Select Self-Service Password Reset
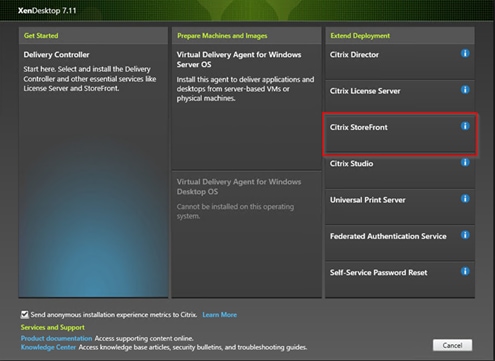This screenshot has height=361, width=495. 400,280
